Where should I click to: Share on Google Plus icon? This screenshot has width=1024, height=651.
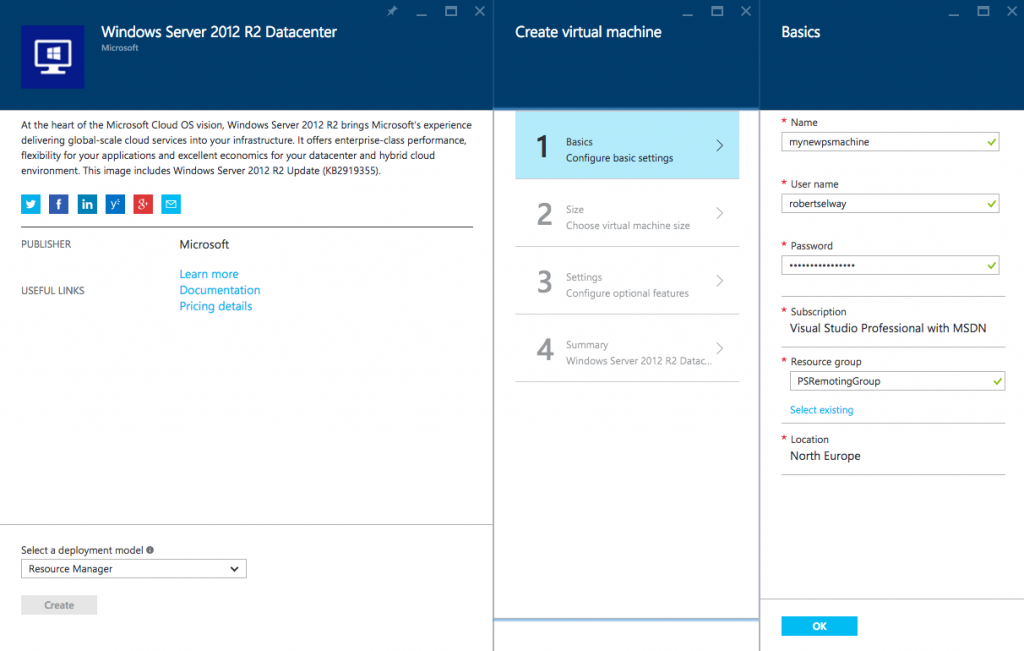click(143, 205)
